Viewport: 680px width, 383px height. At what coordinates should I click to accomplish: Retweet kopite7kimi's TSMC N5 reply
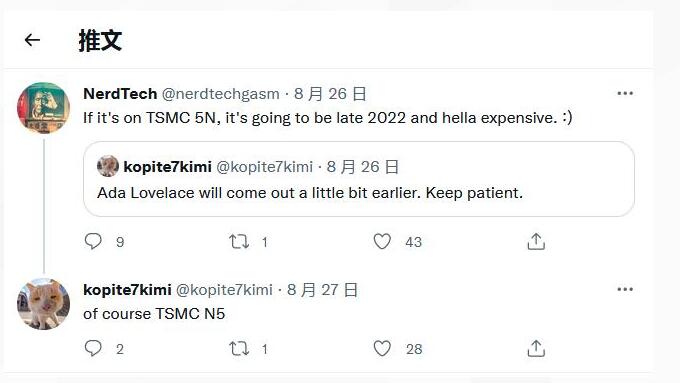[x=239, y=348]
